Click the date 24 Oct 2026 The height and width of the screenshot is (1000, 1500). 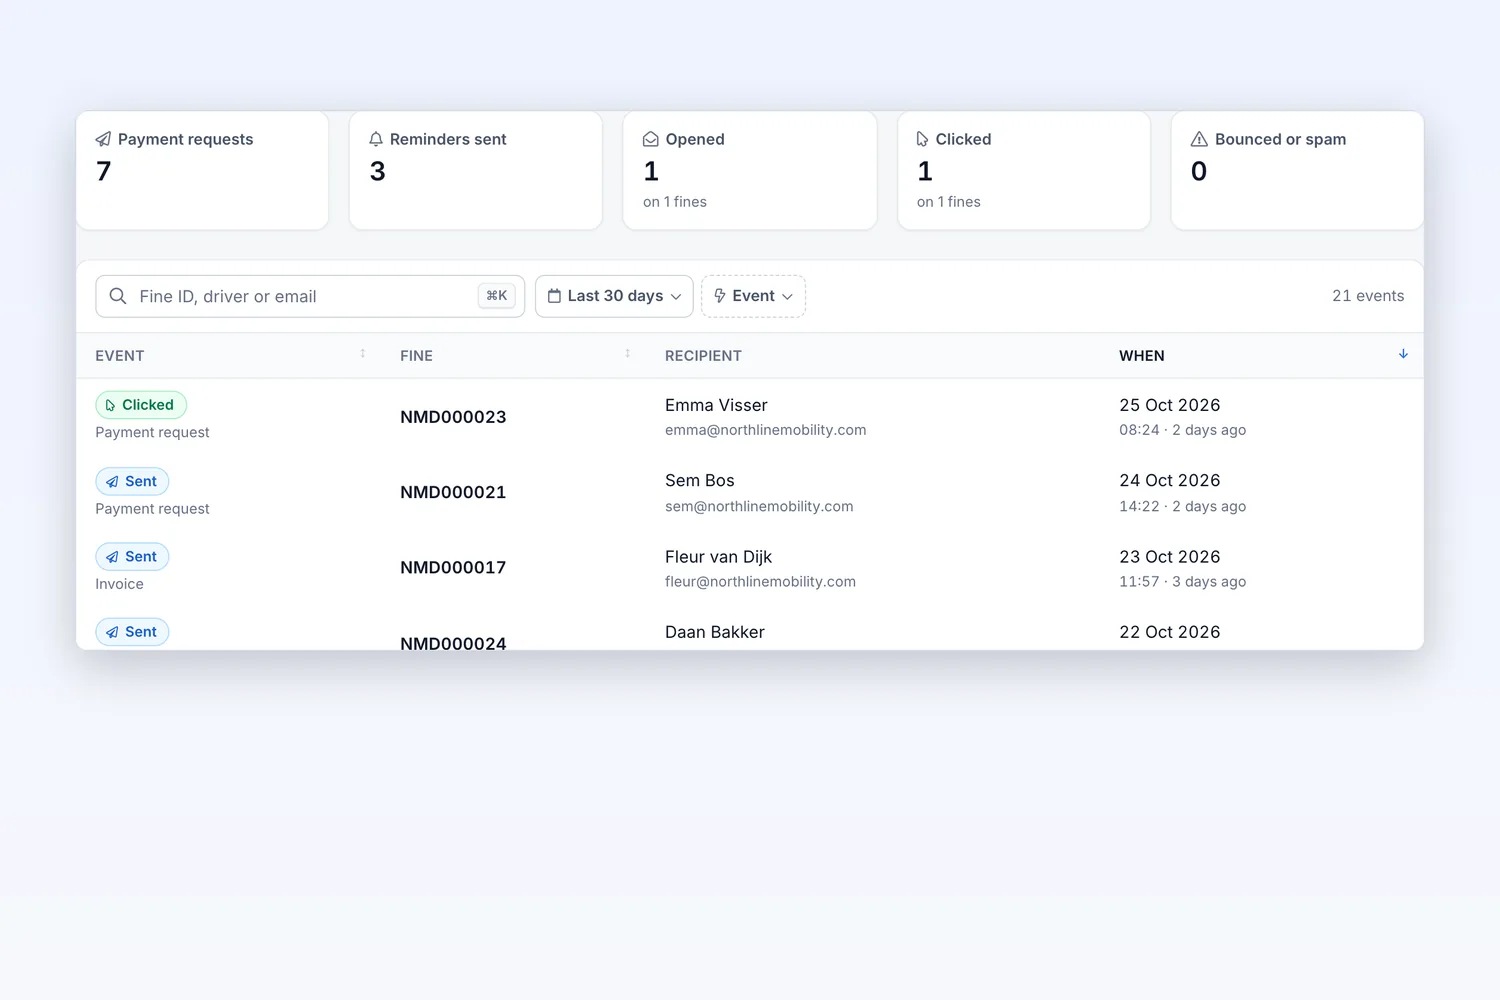coord(1170,480)
